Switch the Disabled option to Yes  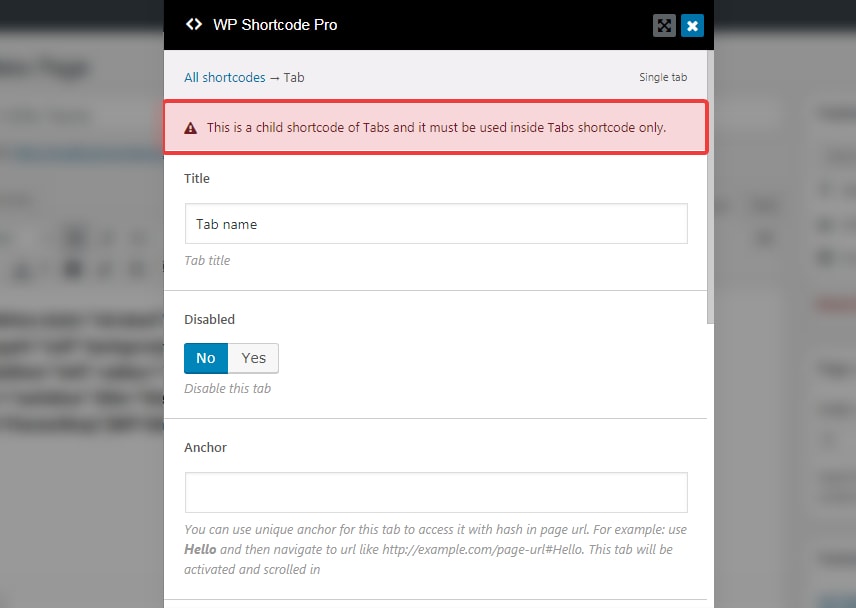(x=254, y=358)
